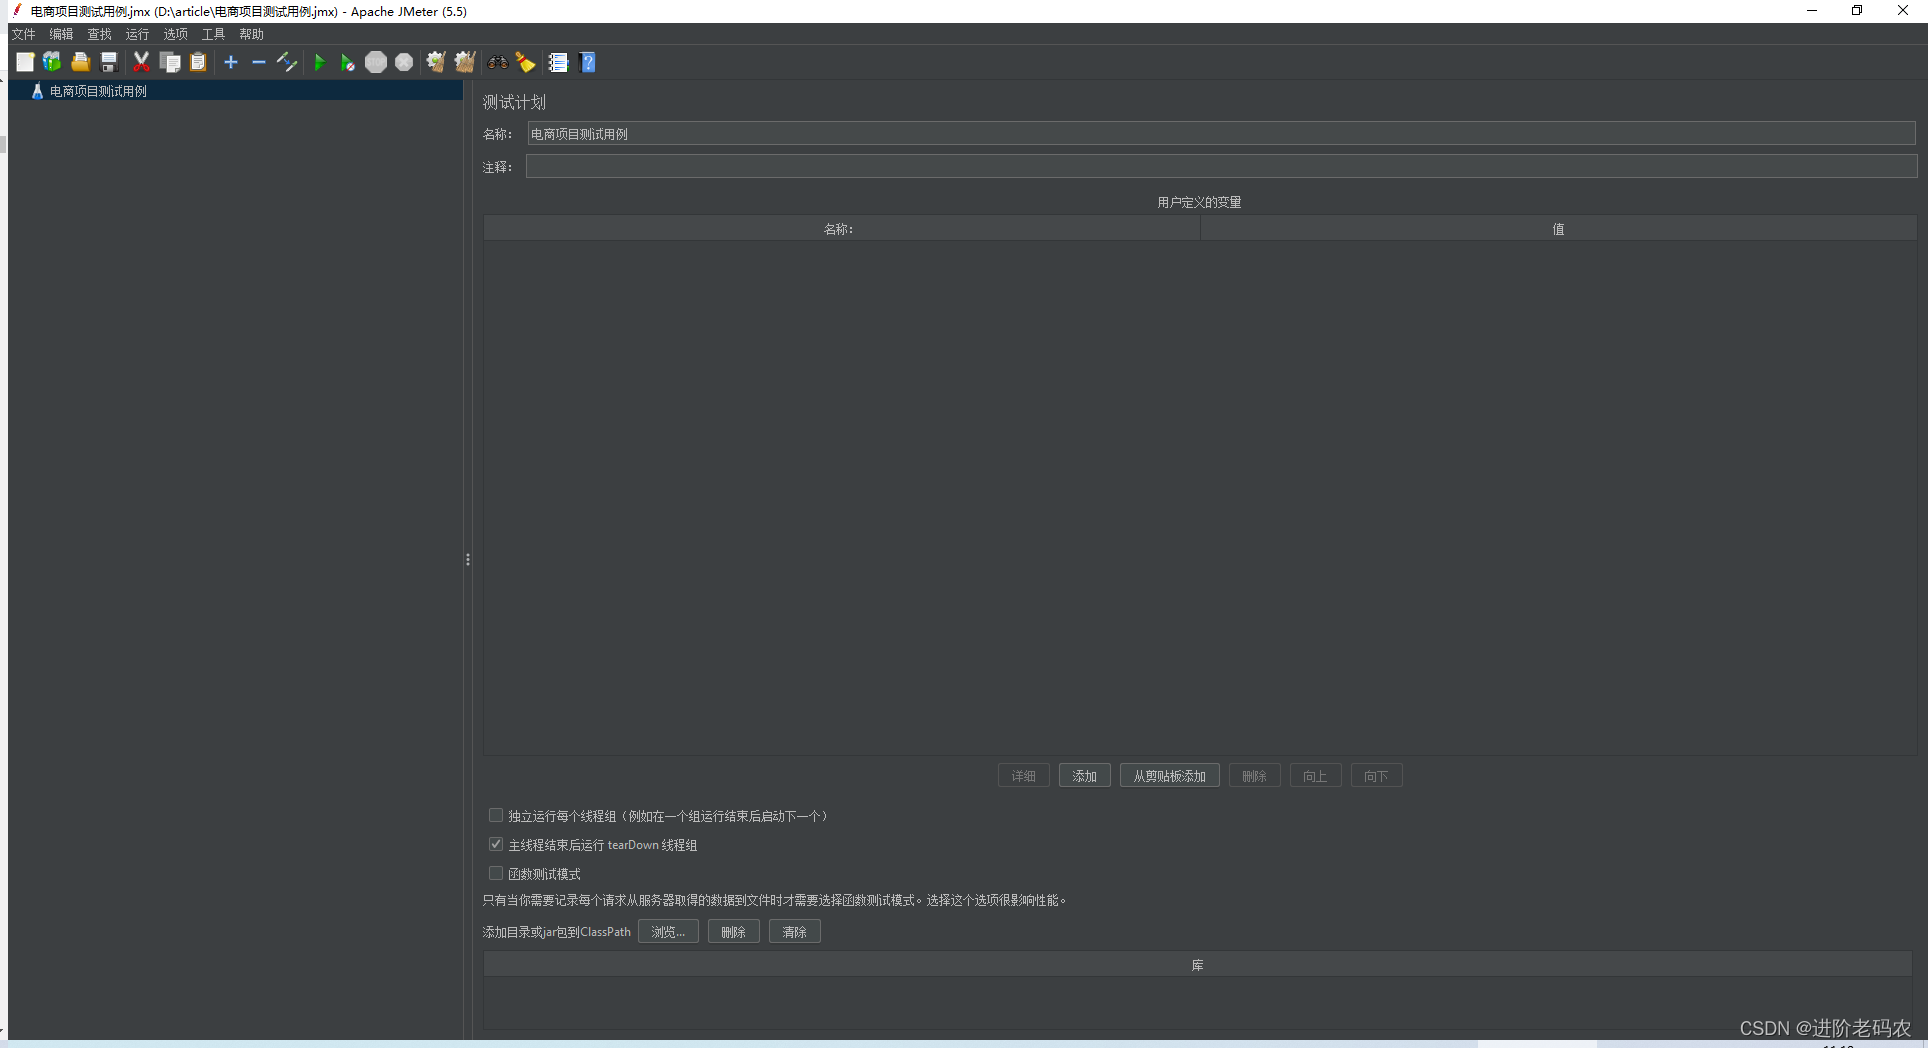Click the 浏览... browse button
This screenshot has height=1048, width=1928.
pos(668,932)
